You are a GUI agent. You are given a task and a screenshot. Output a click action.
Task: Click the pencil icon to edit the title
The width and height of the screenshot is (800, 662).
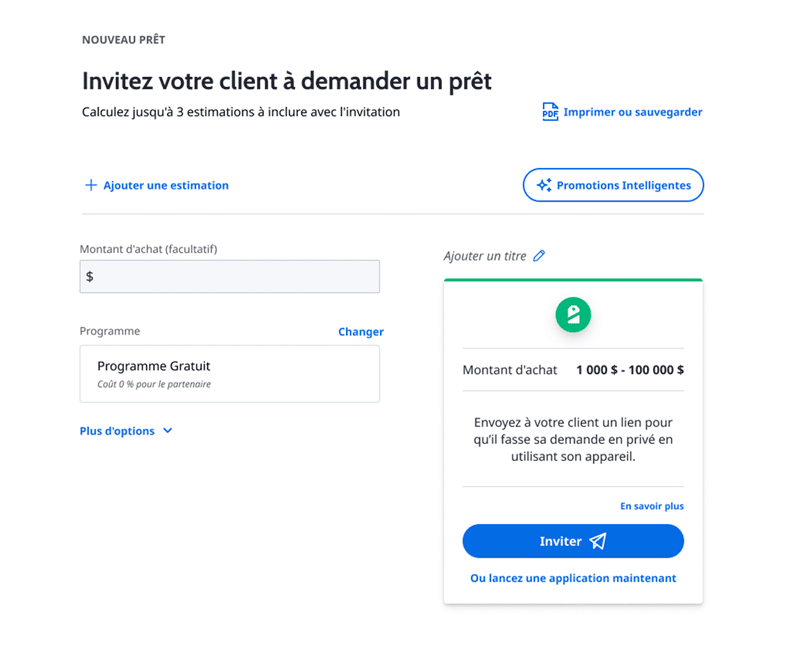click(539, 256)
